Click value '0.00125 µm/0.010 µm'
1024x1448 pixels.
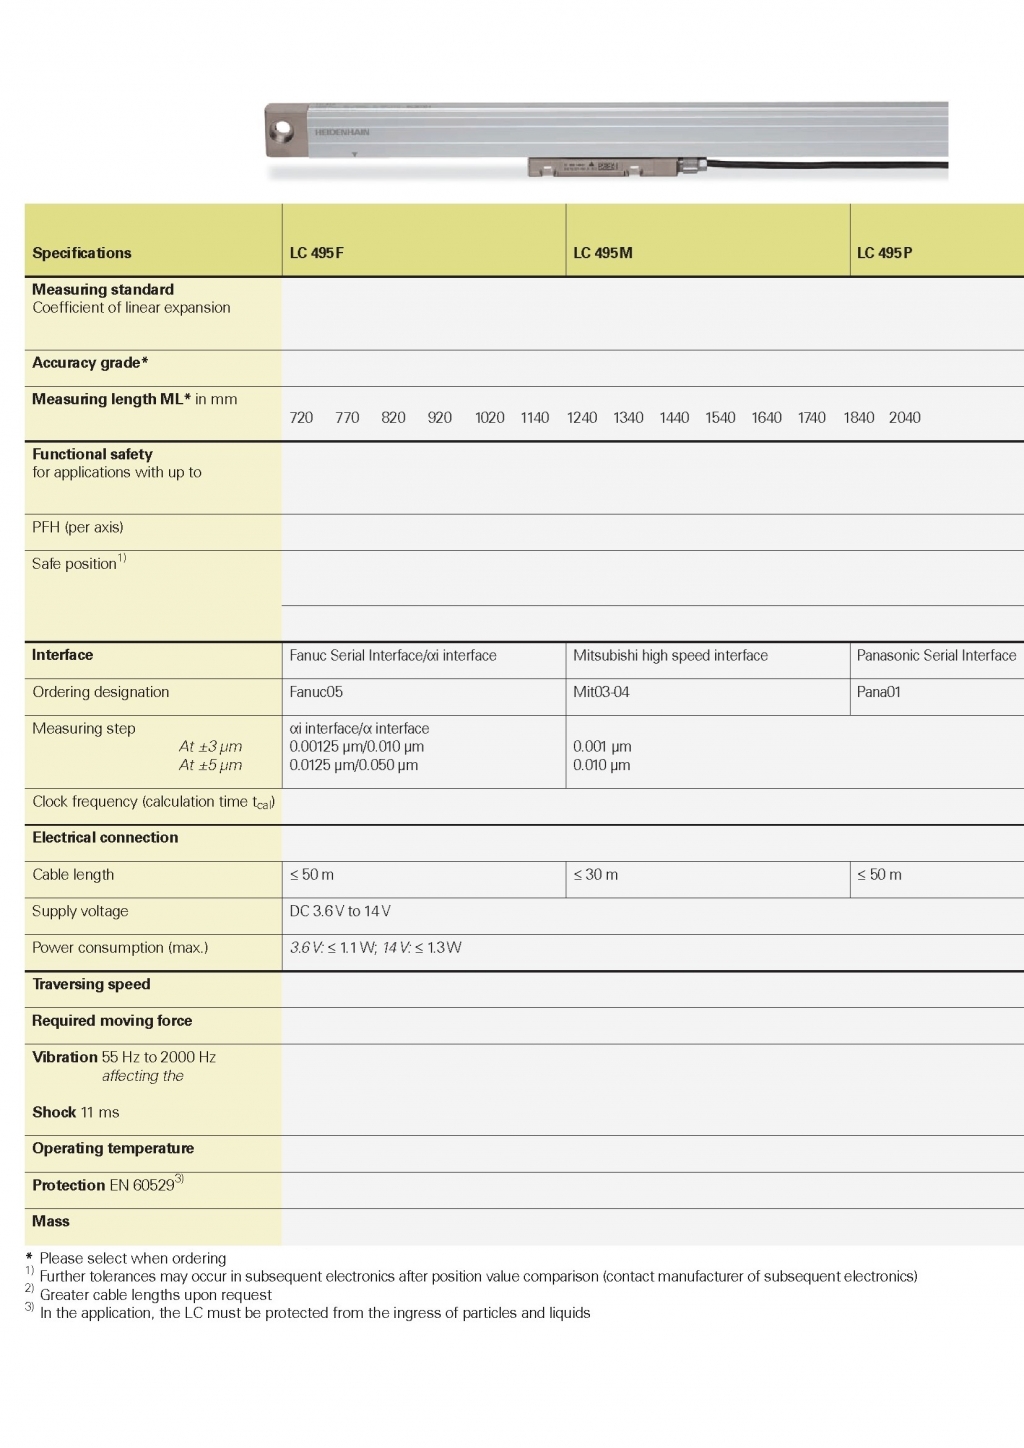tap(356, 747)
